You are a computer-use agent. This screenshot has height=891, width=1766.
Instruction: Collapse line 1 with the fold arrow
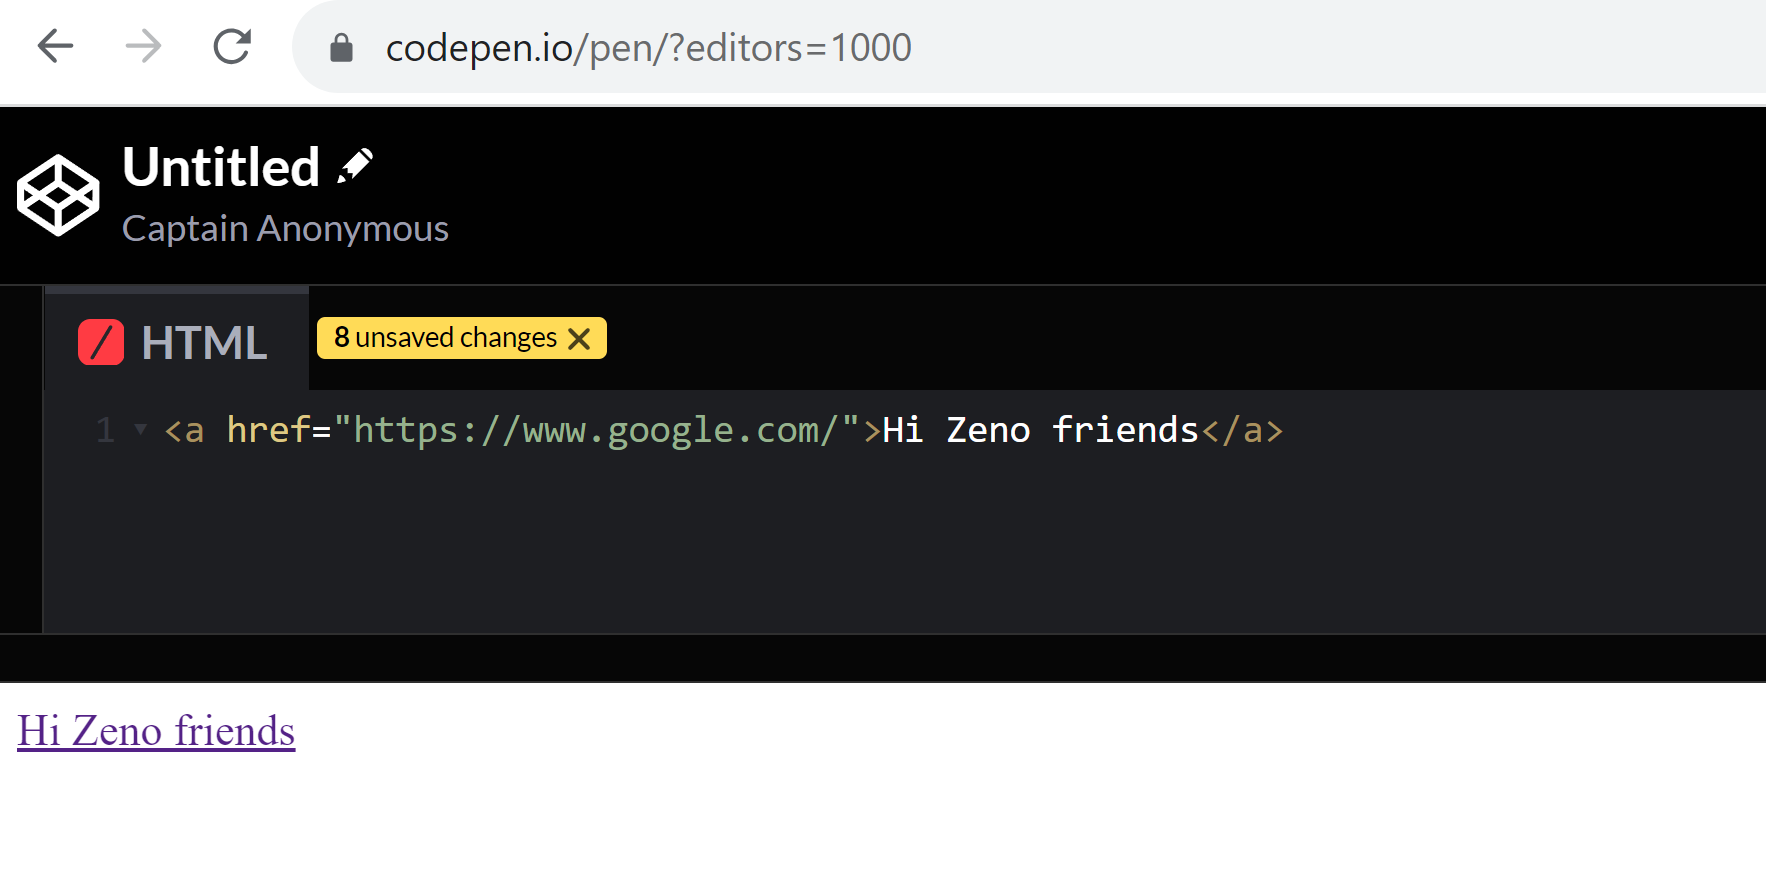[141, 429]
